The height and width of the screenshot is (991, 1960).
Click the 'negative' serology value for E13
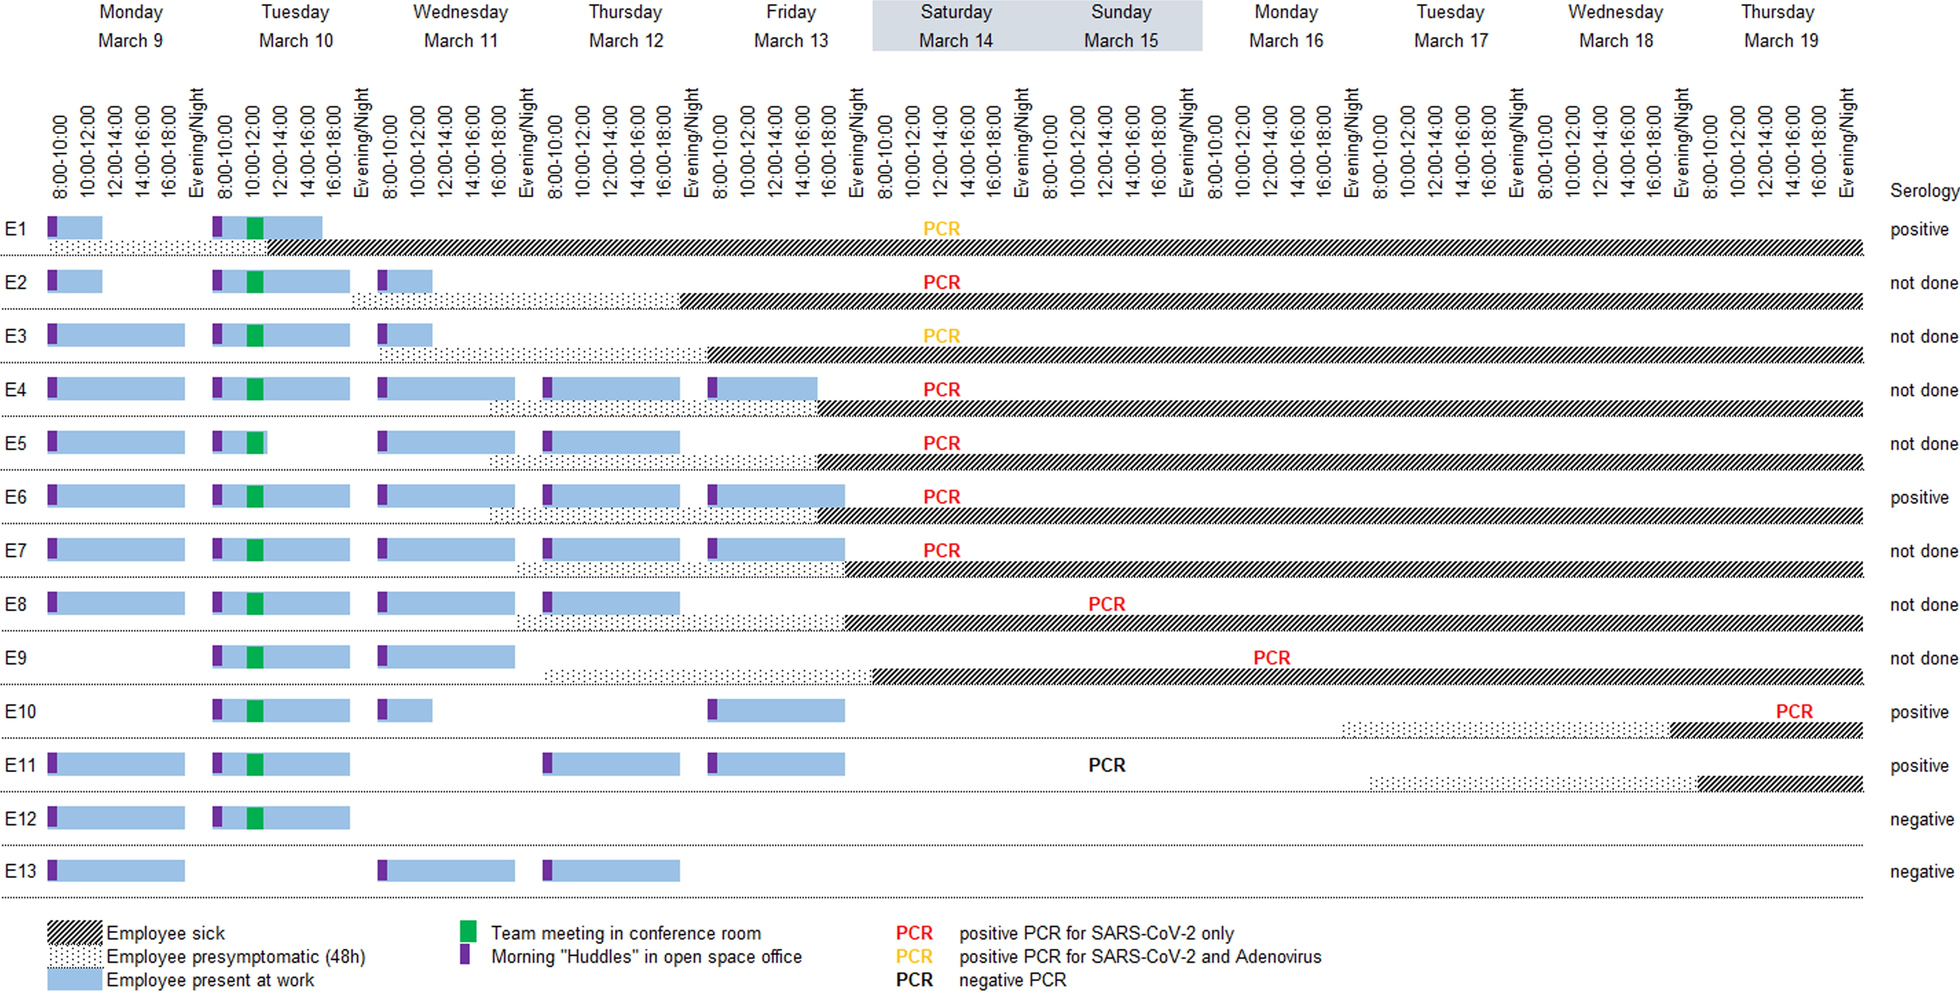(x=1921, y=872)
